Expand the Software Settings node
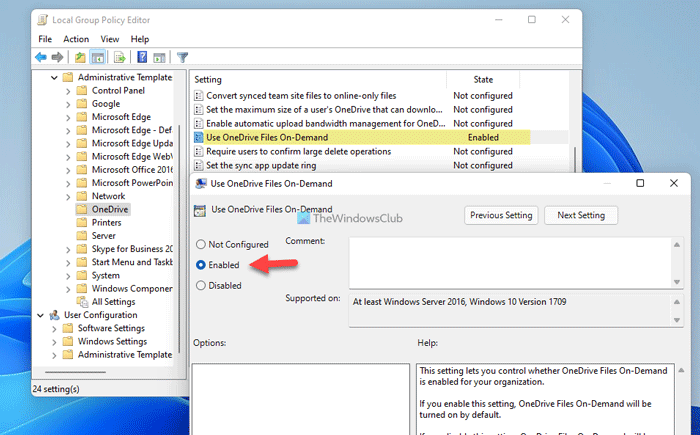This screenshot has width=700, height=435. point(54,329)
